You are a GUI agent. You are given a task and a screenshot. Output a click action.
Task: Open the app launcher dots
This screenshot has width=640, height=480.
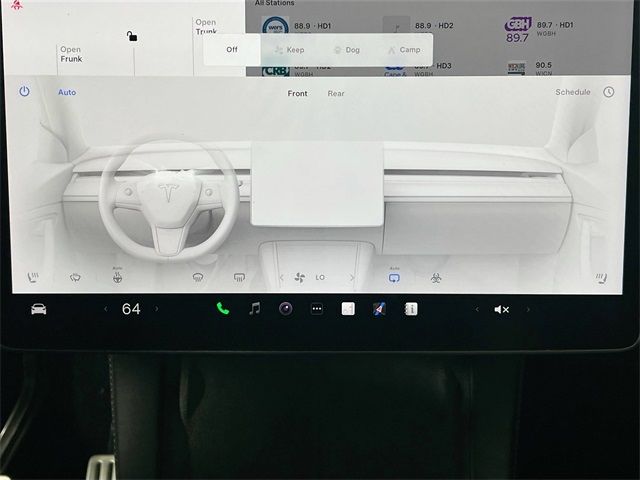317,309
